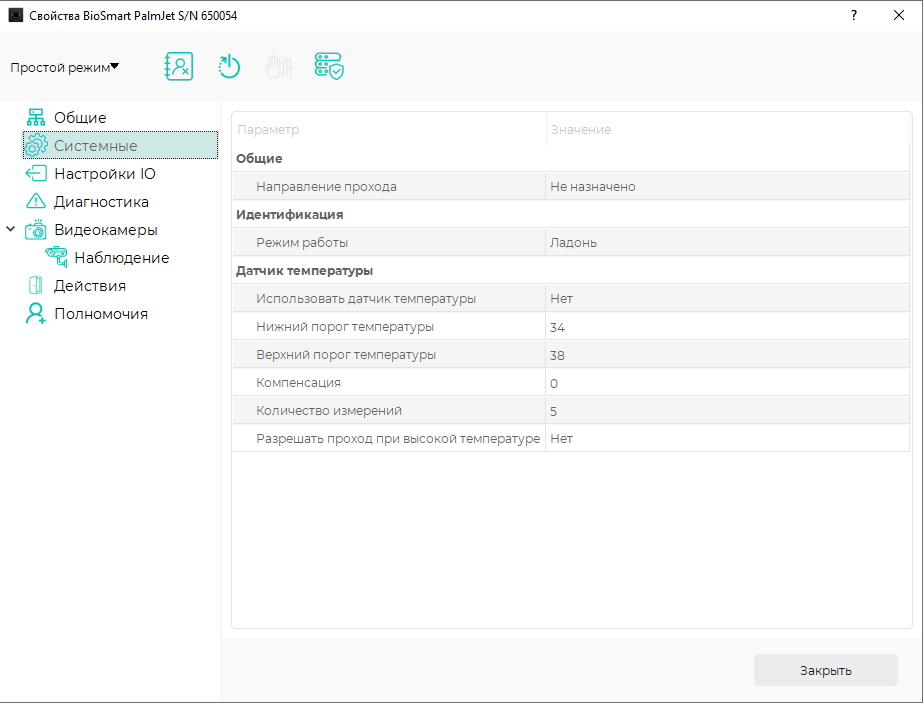Click the arrow icon beside Настройки IO
Screen dimensions: 923x703
pos(36,174)
